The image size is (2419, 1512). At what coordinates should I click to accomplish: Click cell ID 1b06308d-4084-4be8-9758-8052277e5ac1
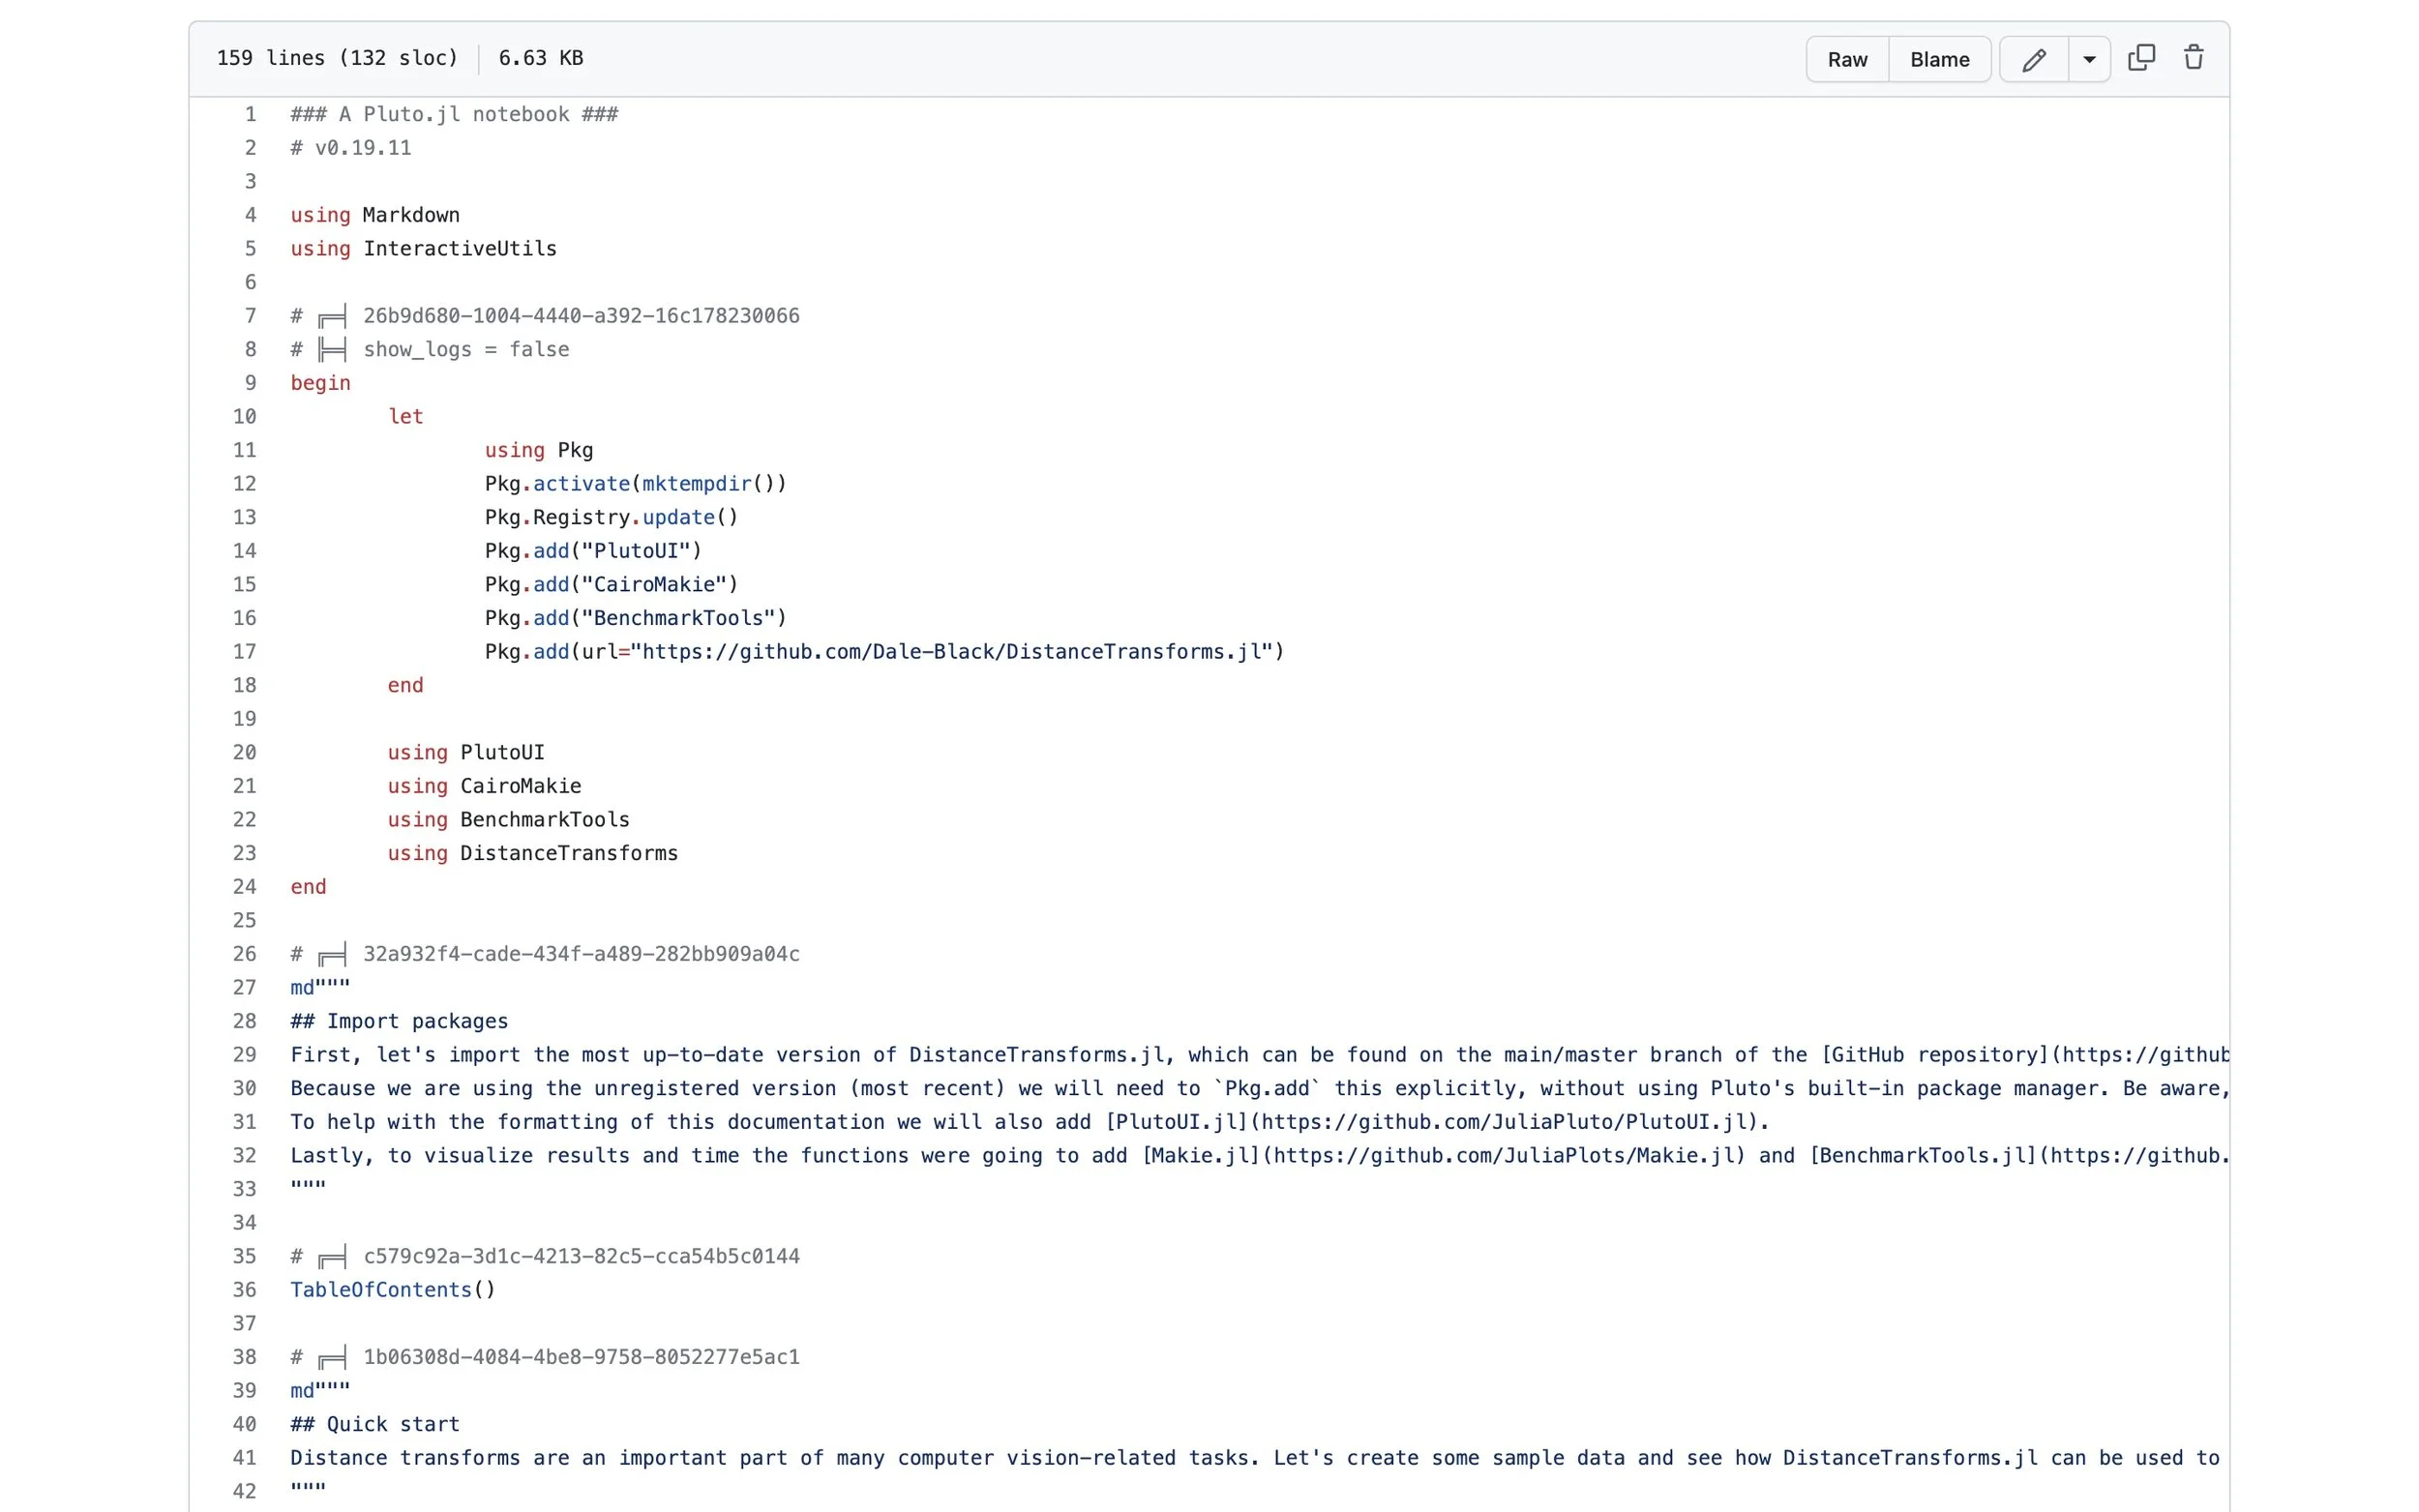[x=581, y=1357]
